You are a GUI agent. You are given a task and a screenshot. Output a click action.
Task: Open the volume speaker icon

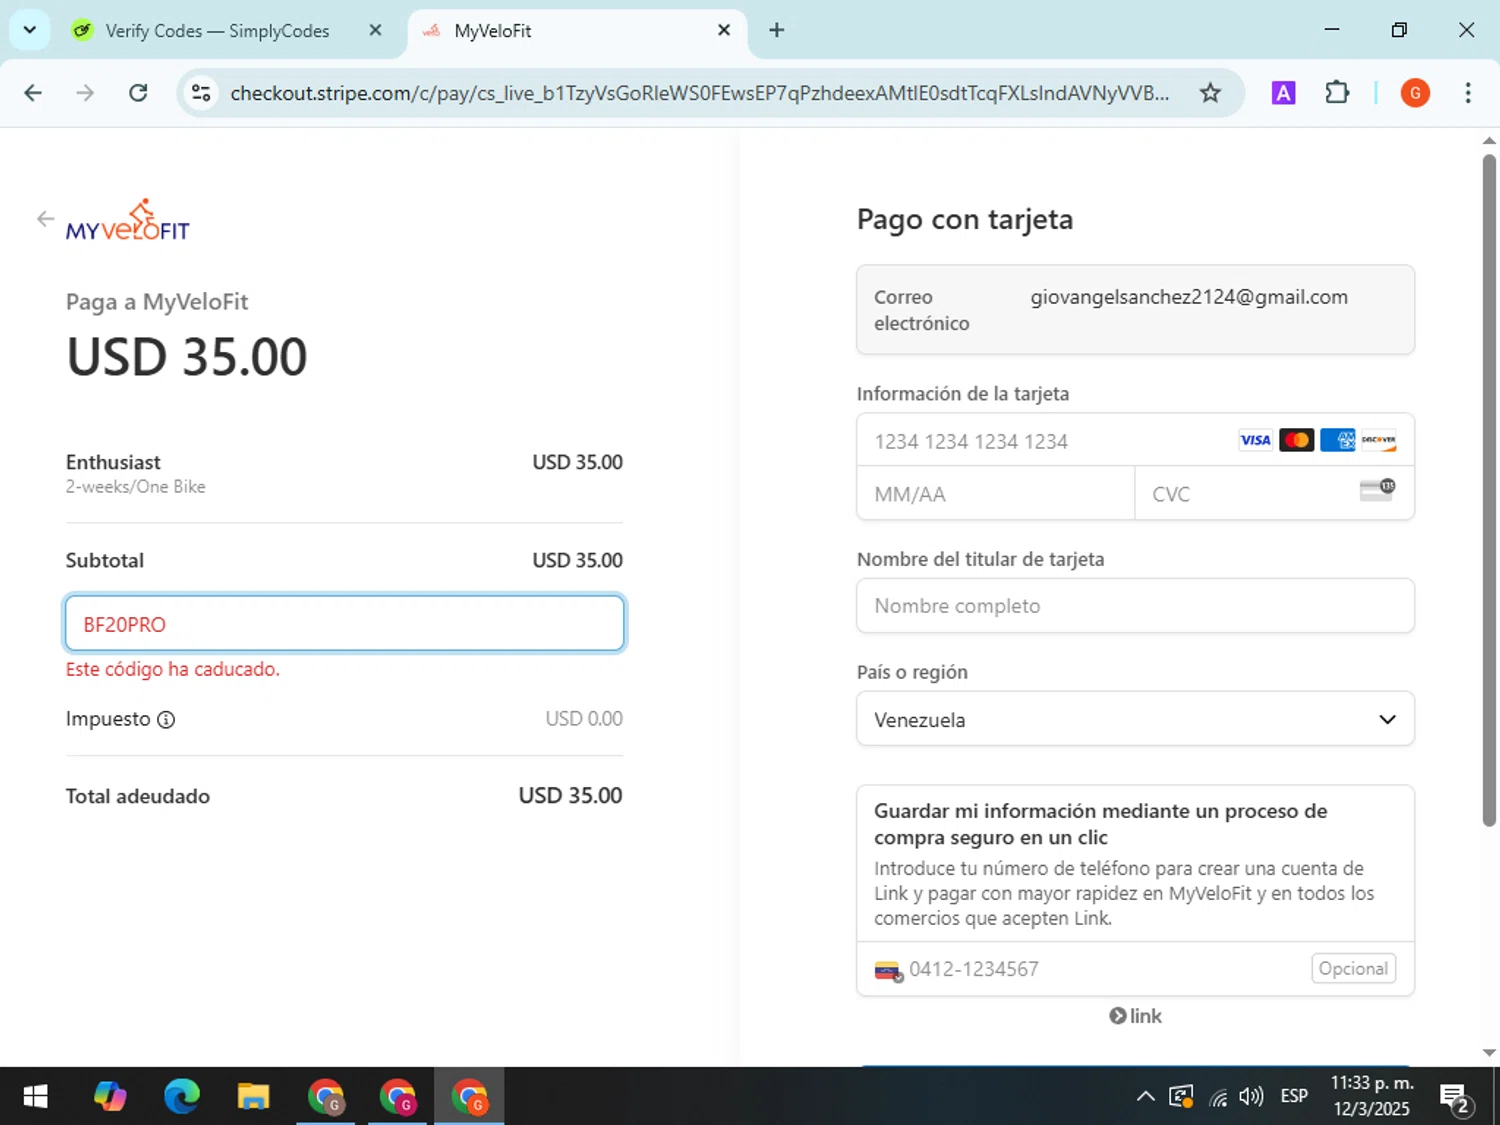(1251, 1097)
